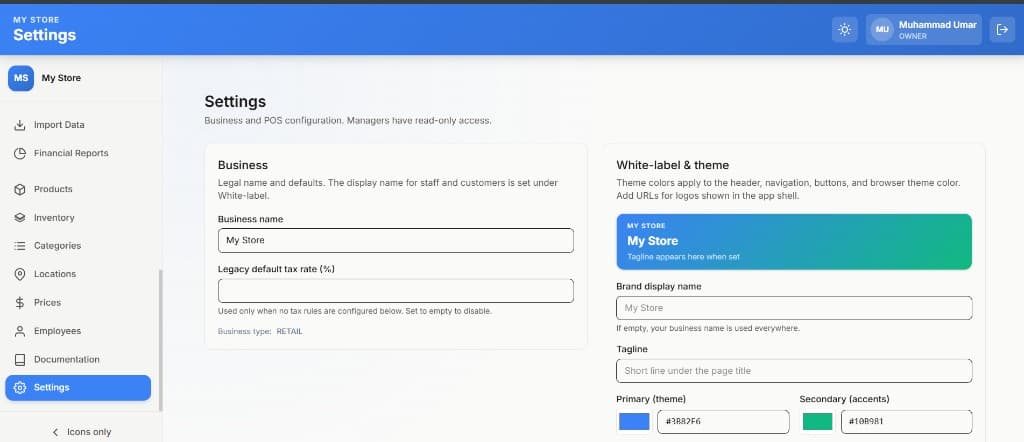The height and width of the screenshot is (442, 1024).
Task: Navigate to Inventory
Action: [78, 218]
